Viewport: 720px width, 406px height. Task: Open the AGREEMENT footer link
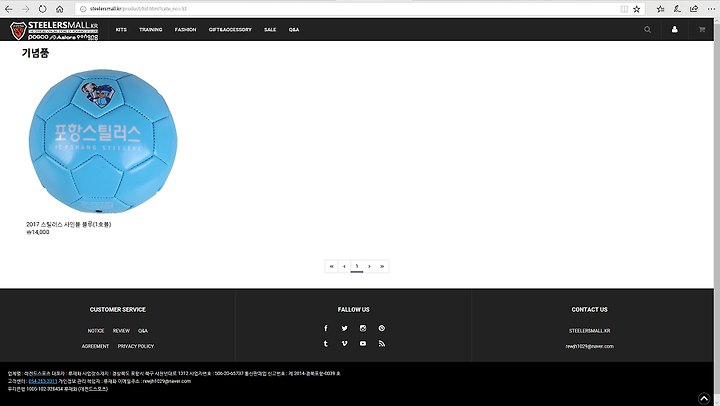point(95,346)
